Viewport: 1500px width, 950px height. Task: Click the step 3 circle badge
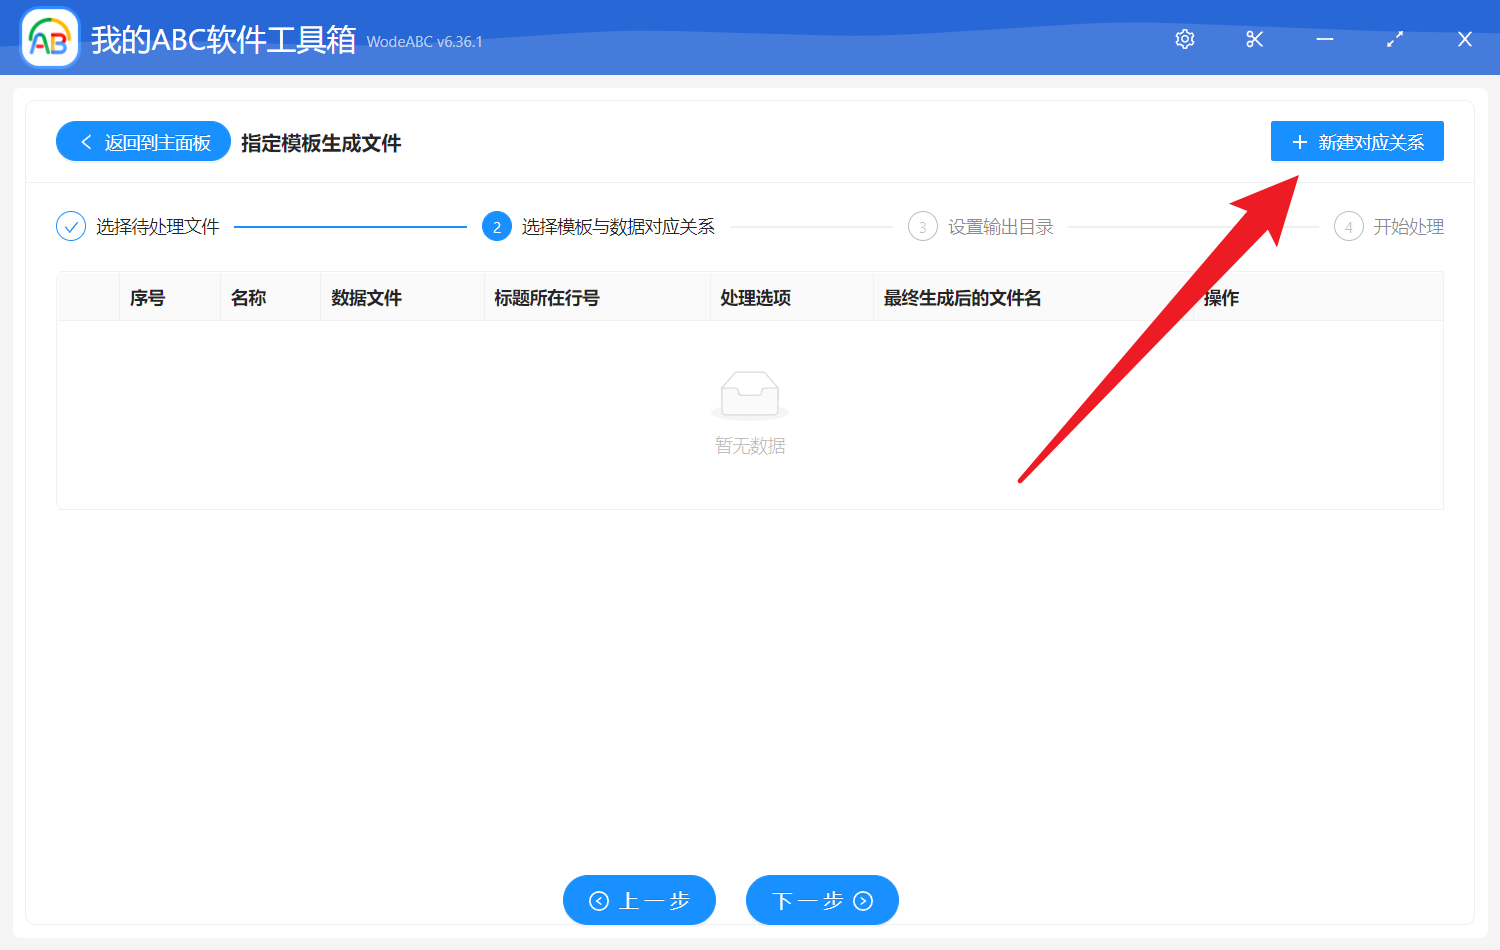pos(922,226)
